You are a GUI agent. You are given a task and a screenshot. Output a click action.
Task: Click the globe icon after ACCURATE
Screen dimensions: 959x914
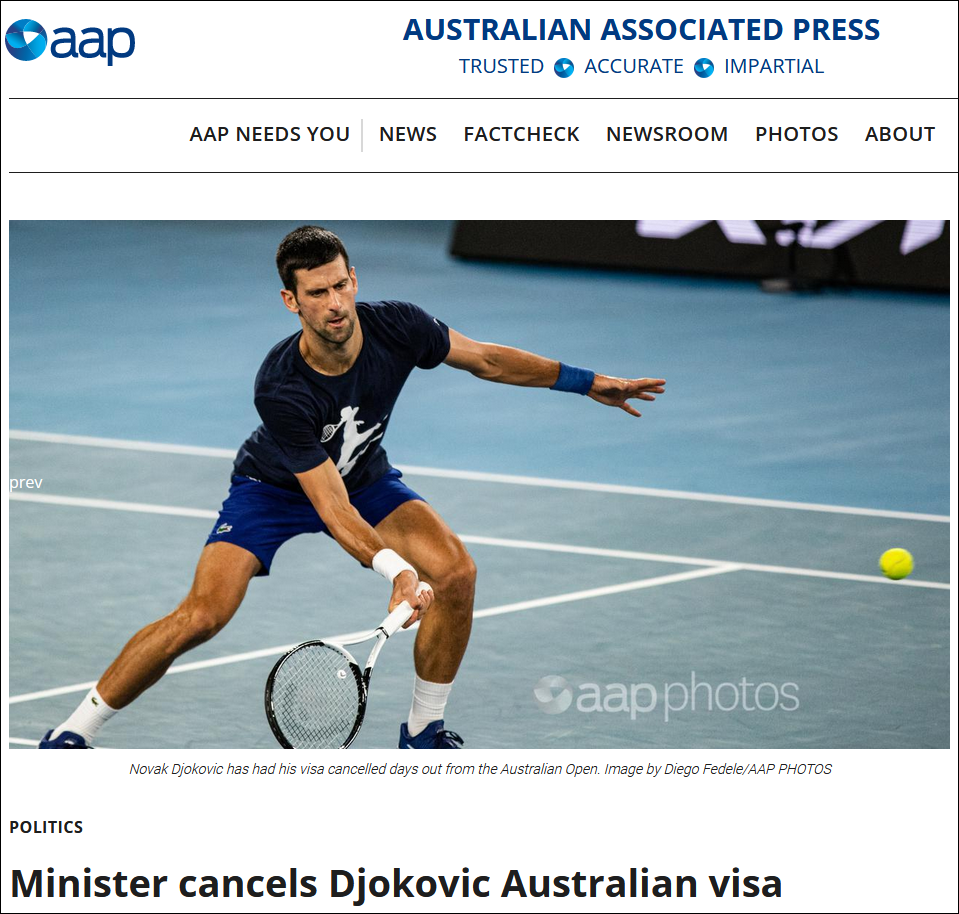[x=704, y=67]
